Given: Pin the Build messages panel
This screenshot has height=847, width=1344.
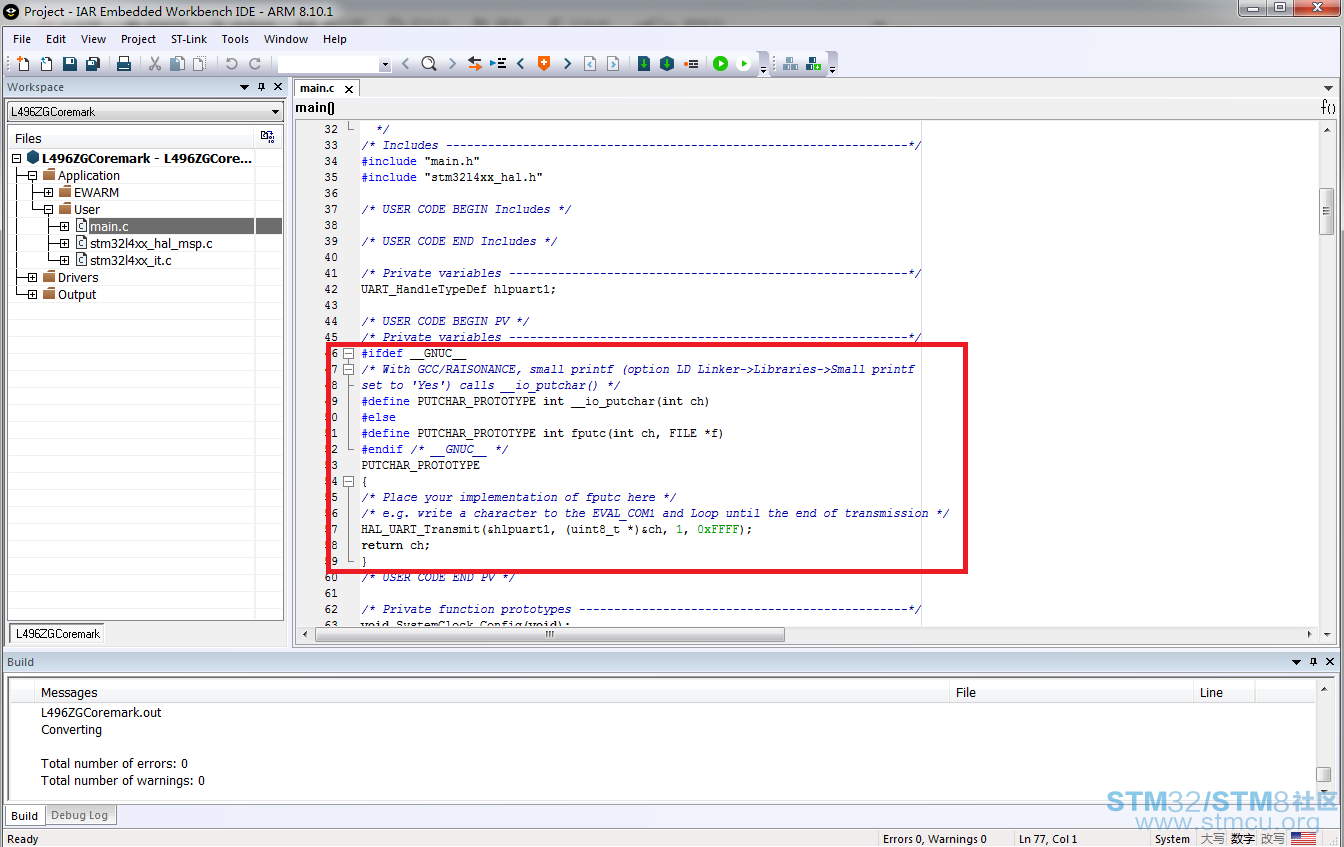Looking at the screenshot, I should (x=1313, y=662).
